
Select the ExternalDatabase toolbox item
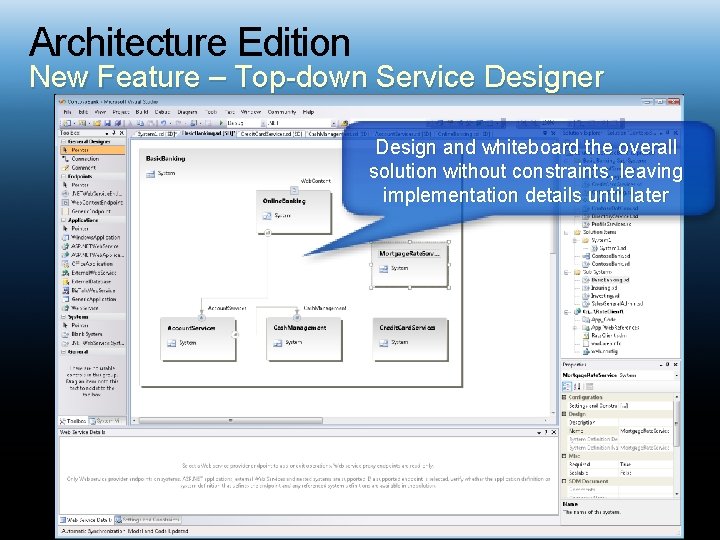92,281
